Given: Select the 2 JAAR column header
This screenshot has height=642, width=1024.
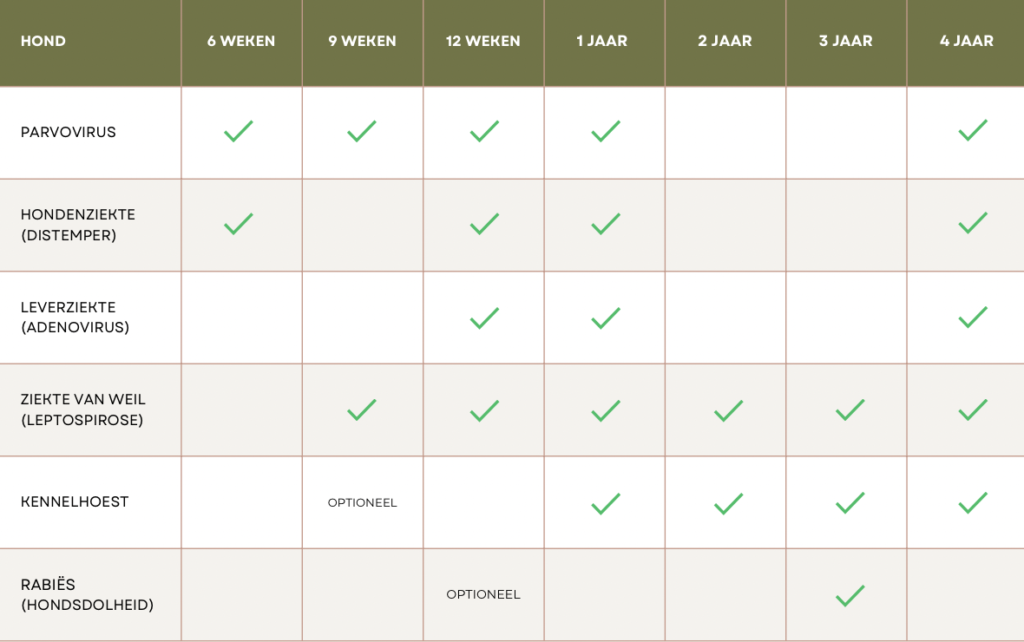Looking at the screenshot, I should tap(725, 42).
